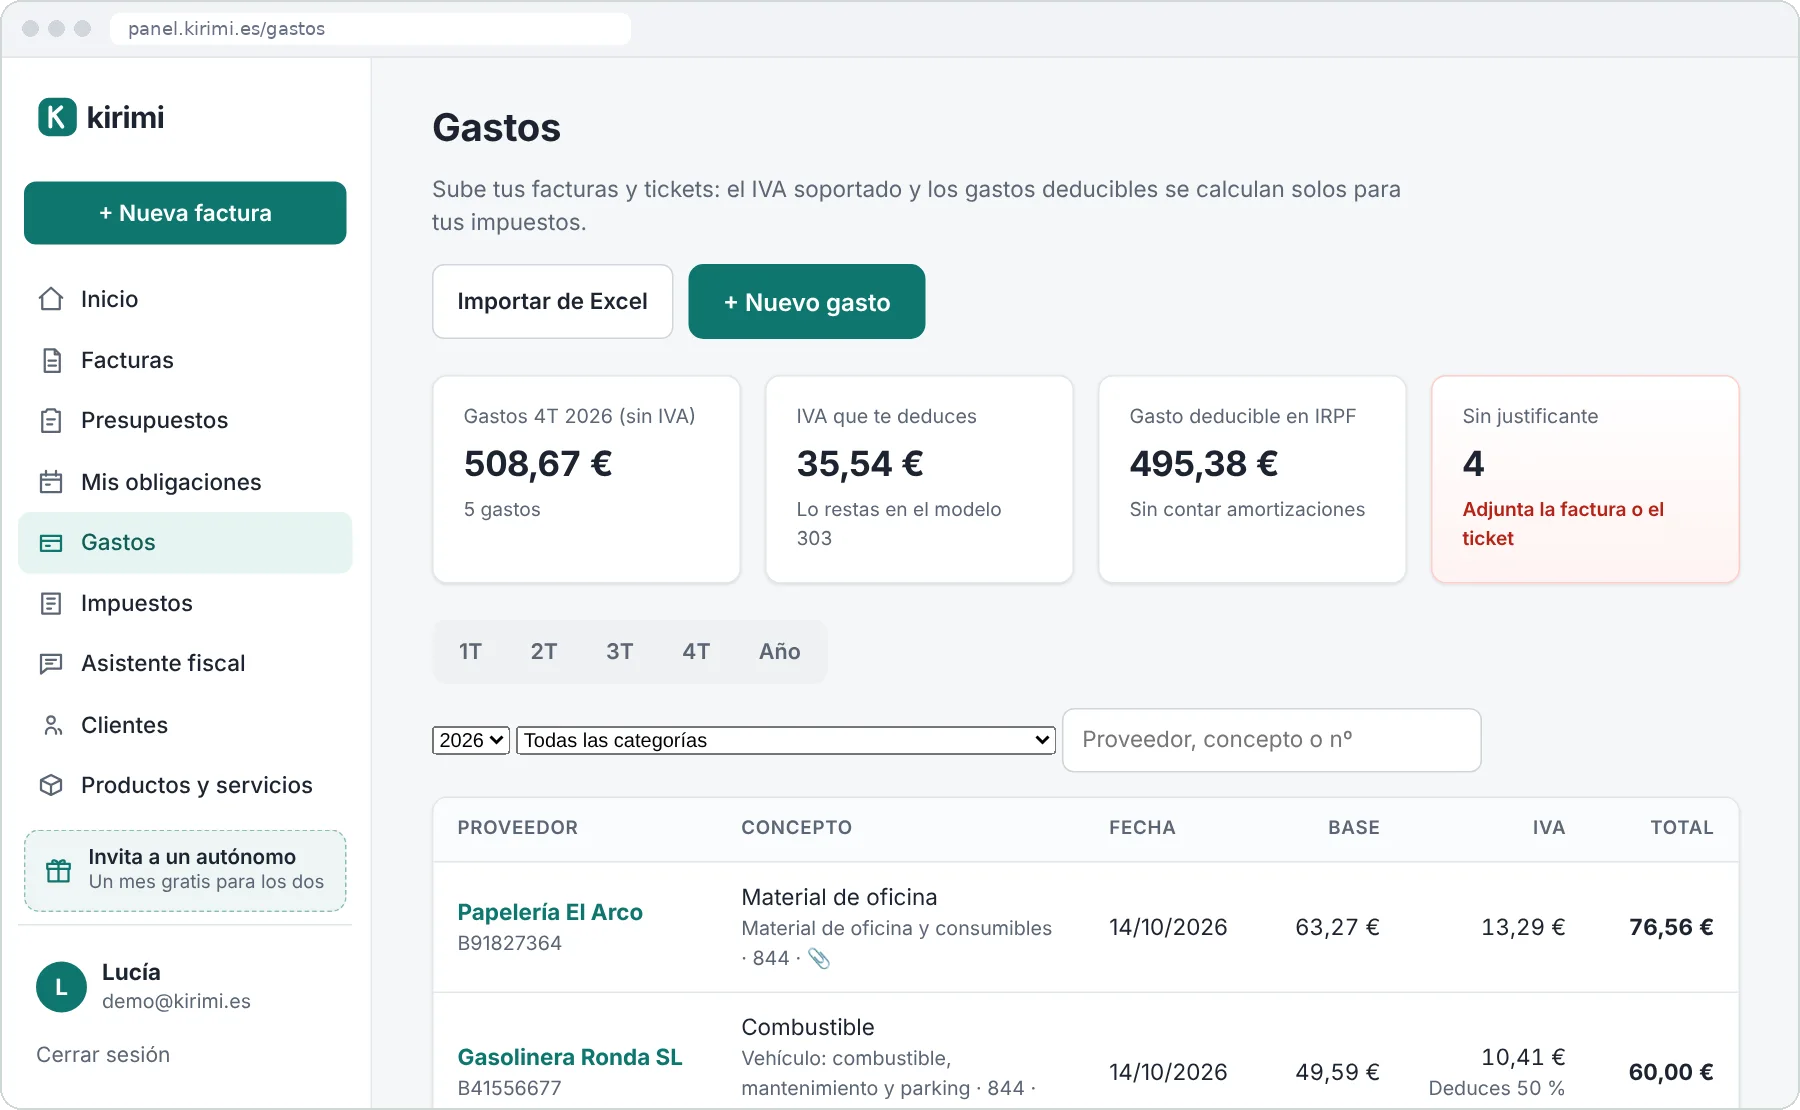
Task: Open Presupuestos page
Action: point(185,421)
